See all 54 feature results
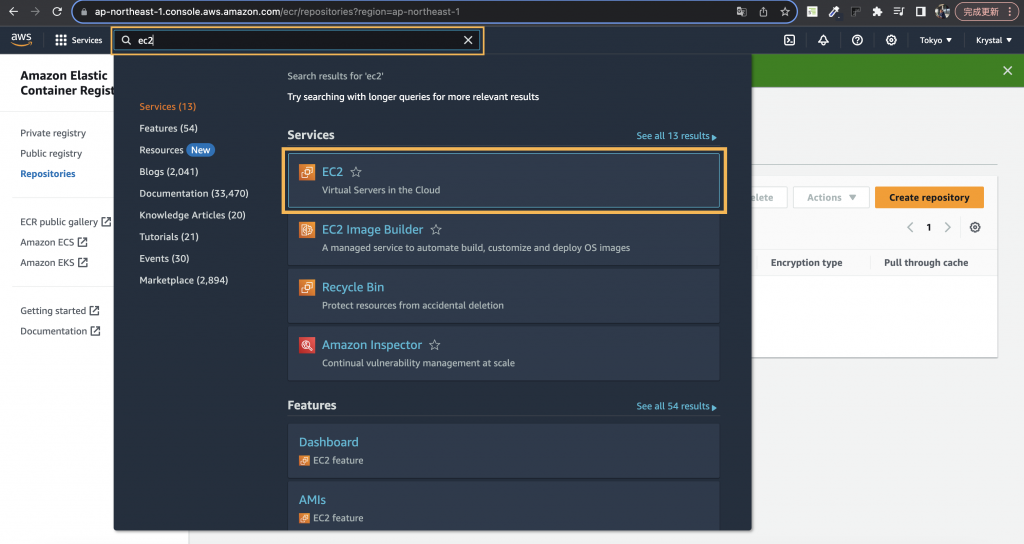The image size is (1024, 544). tap(677, 406)
